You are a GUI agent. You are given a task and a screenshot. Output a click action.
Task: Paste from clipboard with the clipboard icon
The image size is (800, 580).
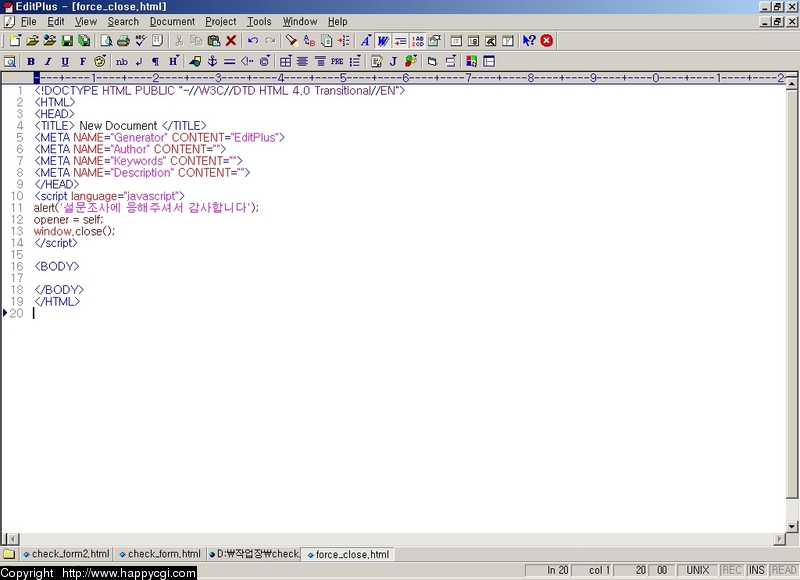point(214,41)
